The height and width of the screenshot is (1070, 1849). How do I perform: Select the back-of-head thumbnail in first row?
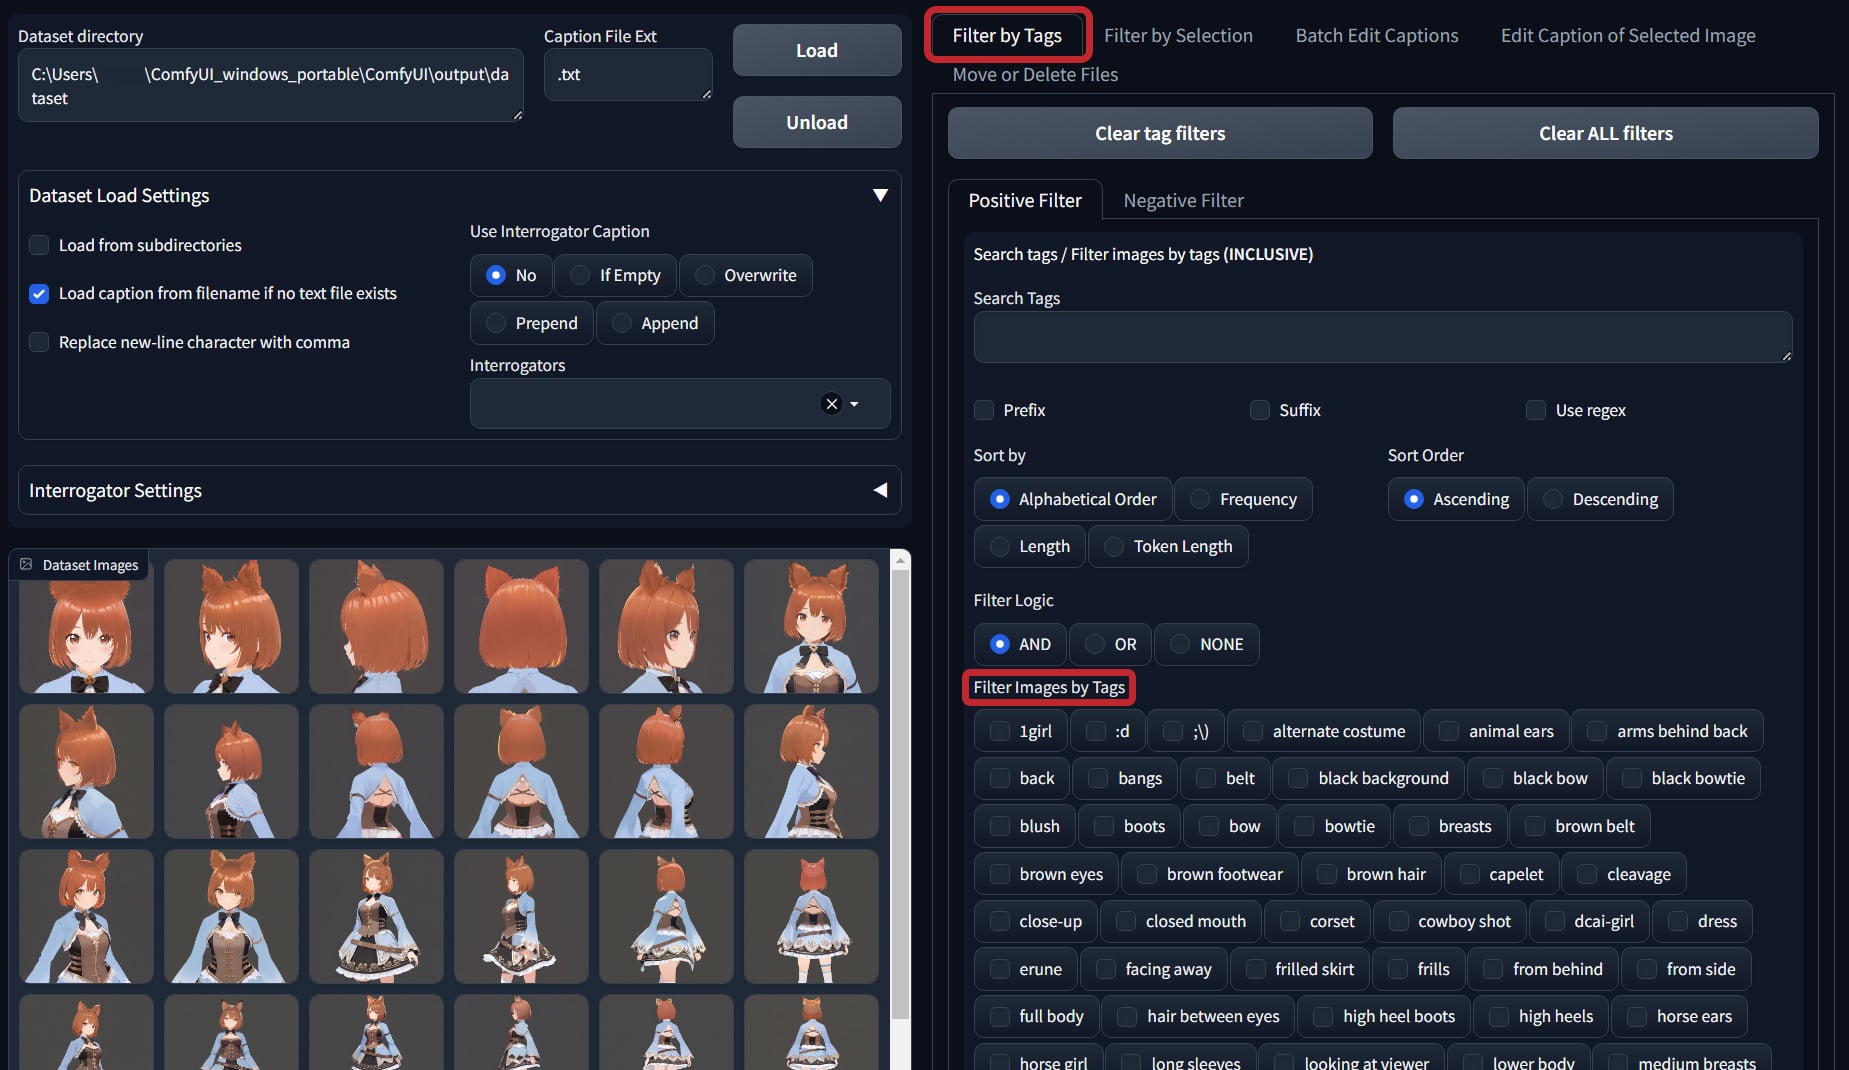tap(521, 626)
